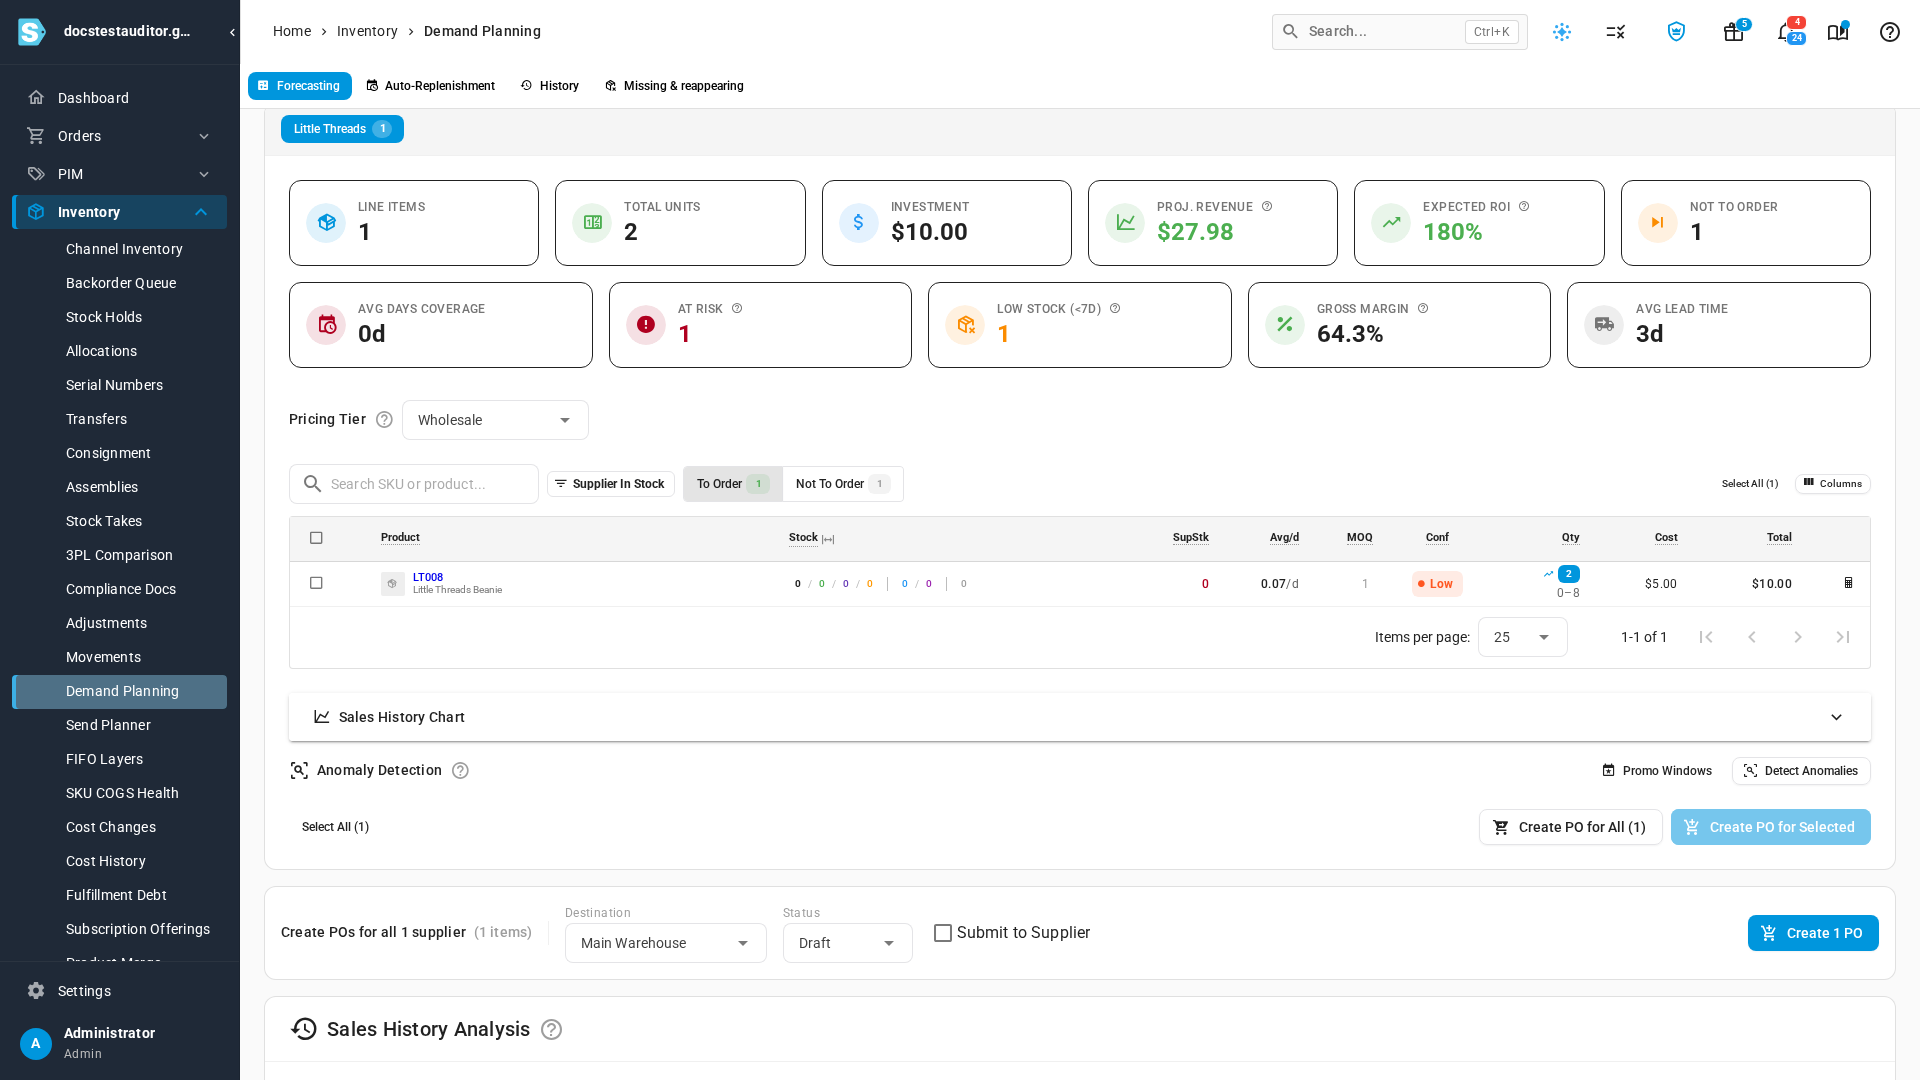
Task: Open the LT008 product link
Action: [x=428, y=577]
